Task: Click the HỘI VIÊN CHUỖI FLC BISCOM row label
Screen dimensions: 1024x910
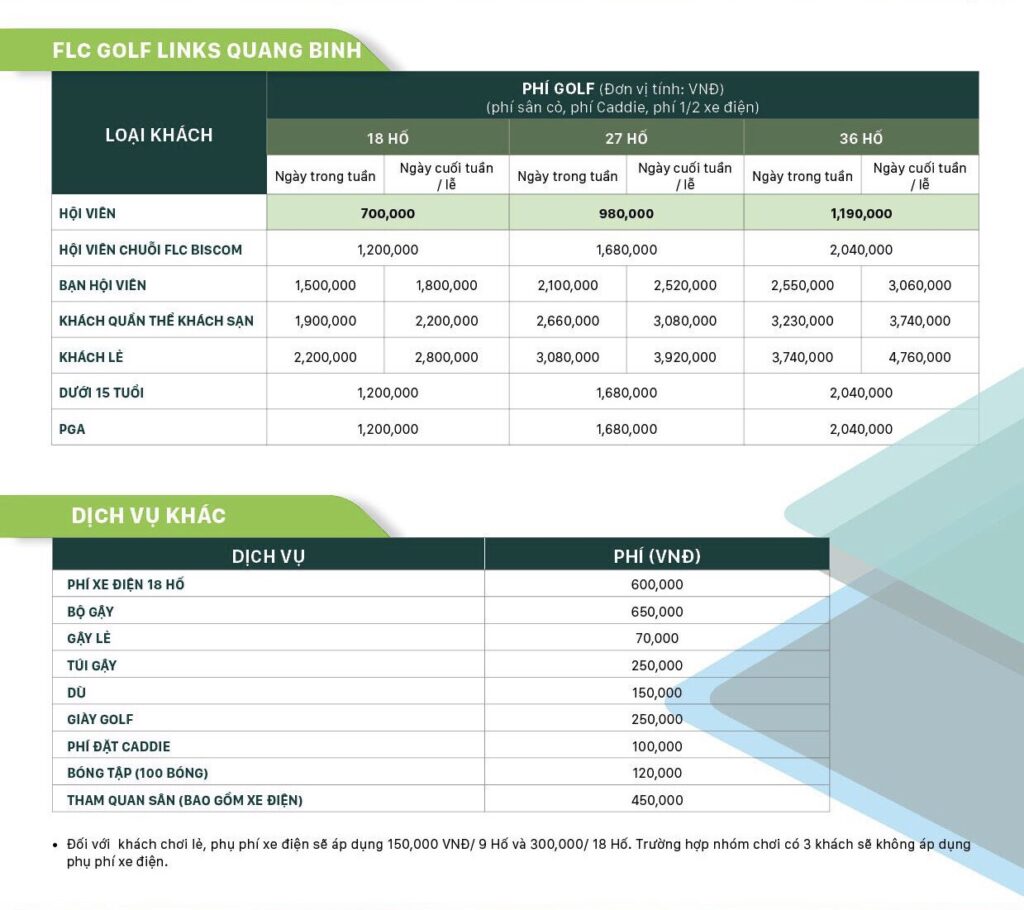Action: point(150,250)
